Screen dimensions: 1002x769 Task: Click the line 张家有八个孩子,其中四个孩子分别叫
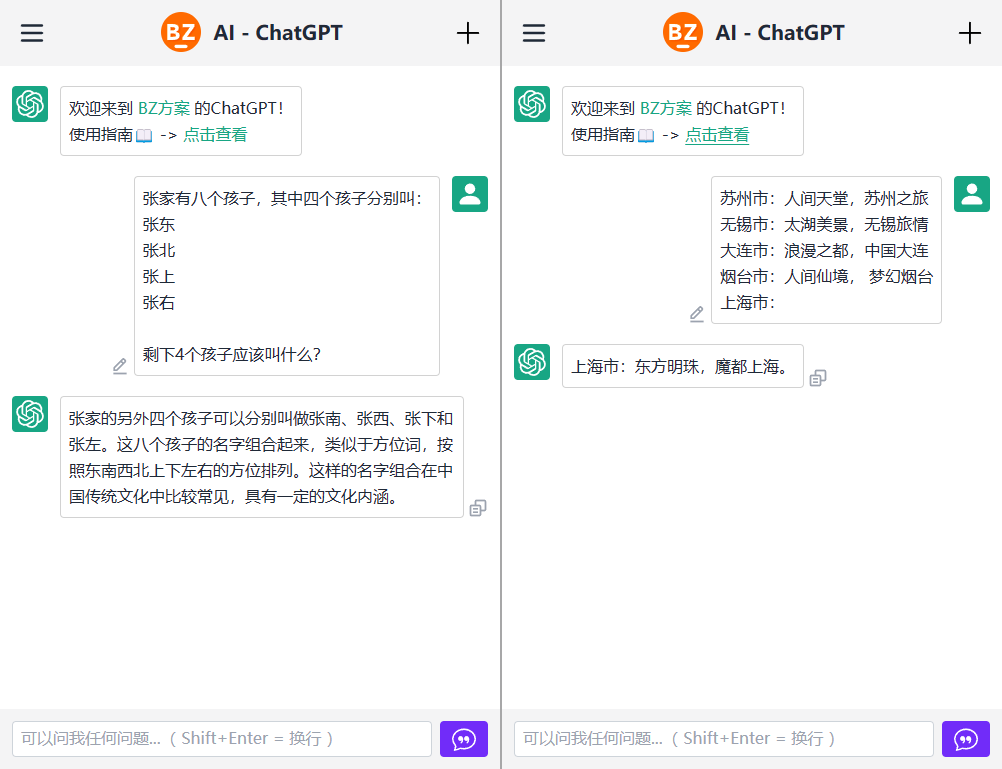tap(282, 198)
